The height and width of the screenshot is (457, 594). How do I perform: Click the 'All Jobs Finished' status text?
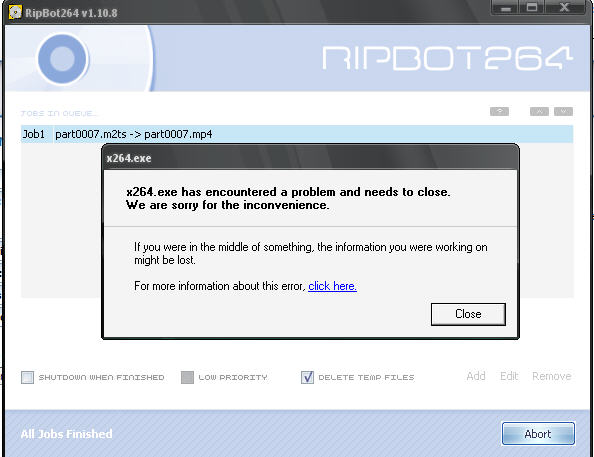66,434
